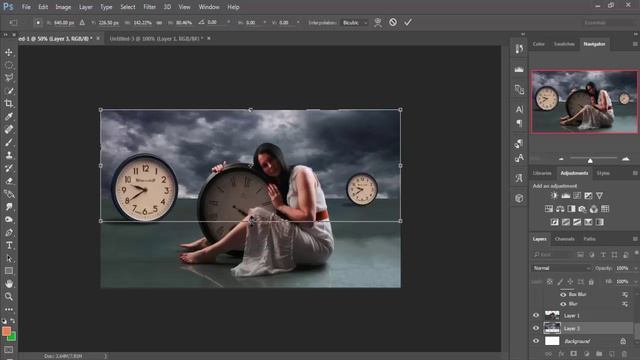This screenshot has height=360, width=640.
Task: Create a new group folder in Layers
Action: tap(599, 353)
